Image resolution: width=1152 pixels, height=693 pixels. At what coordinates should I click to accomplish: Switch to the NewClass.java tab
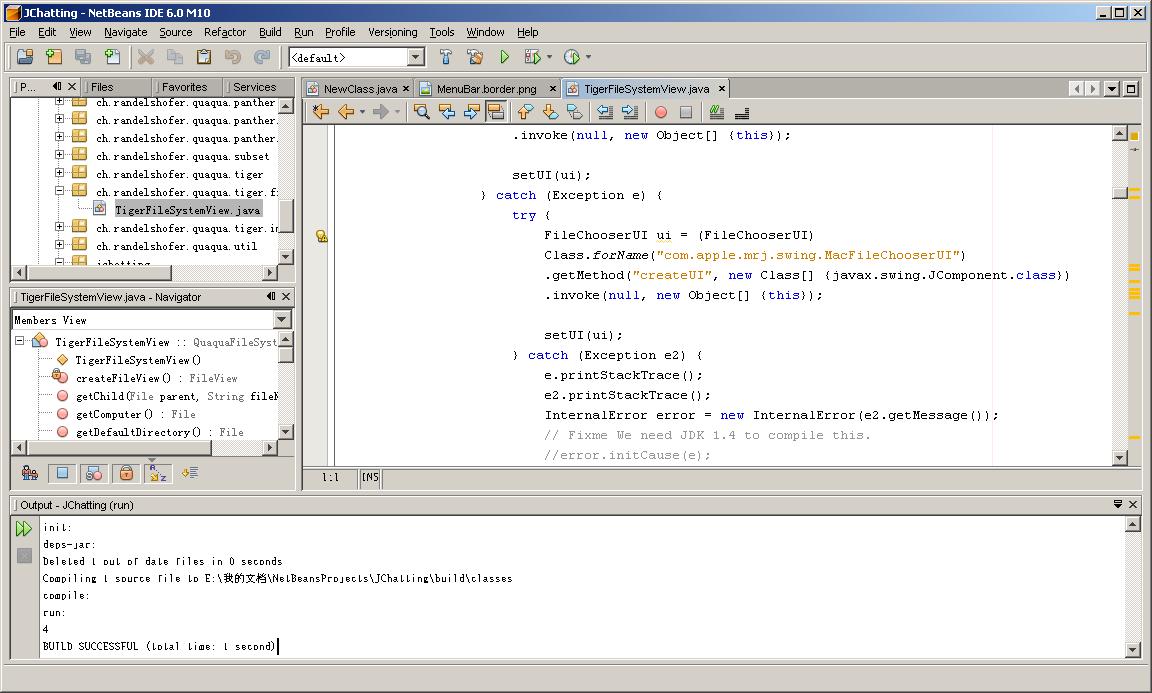point(360,89)
